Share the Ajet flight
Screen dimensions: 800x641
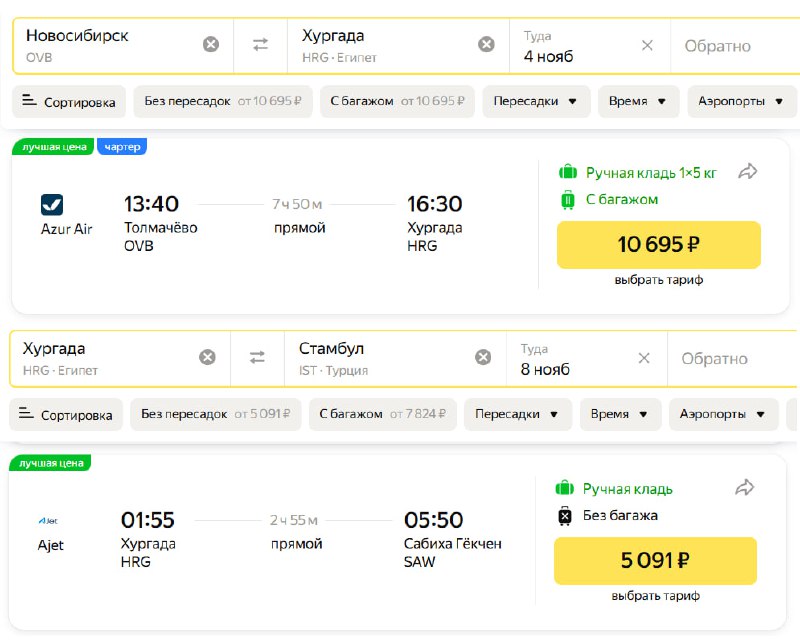(x=744, y=487)
